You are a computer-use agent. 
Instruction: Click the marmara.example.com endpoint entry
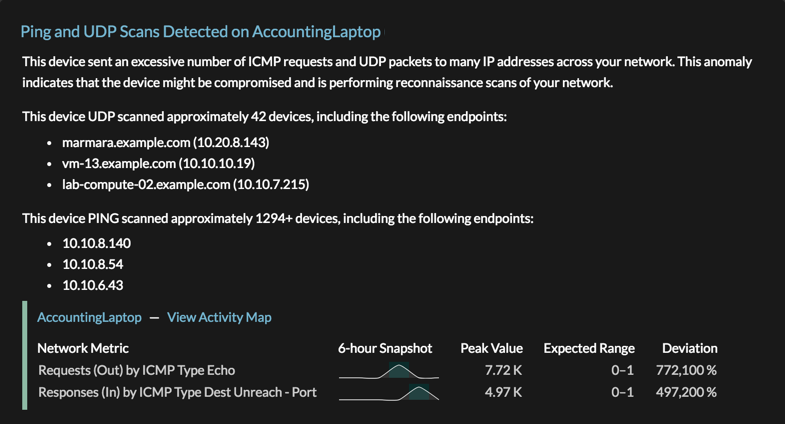coord(166,143)
